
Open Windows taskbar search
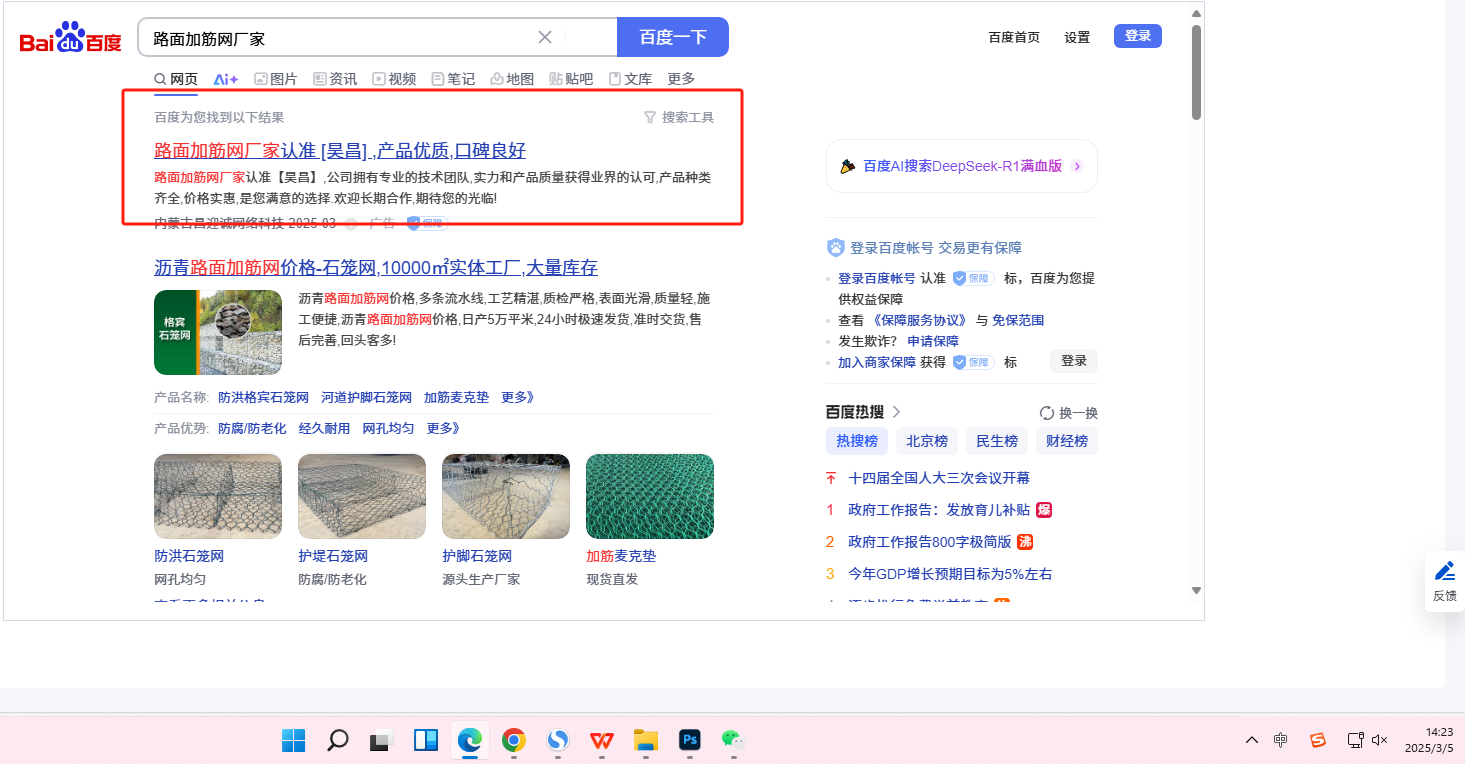(x=338, y=740)
